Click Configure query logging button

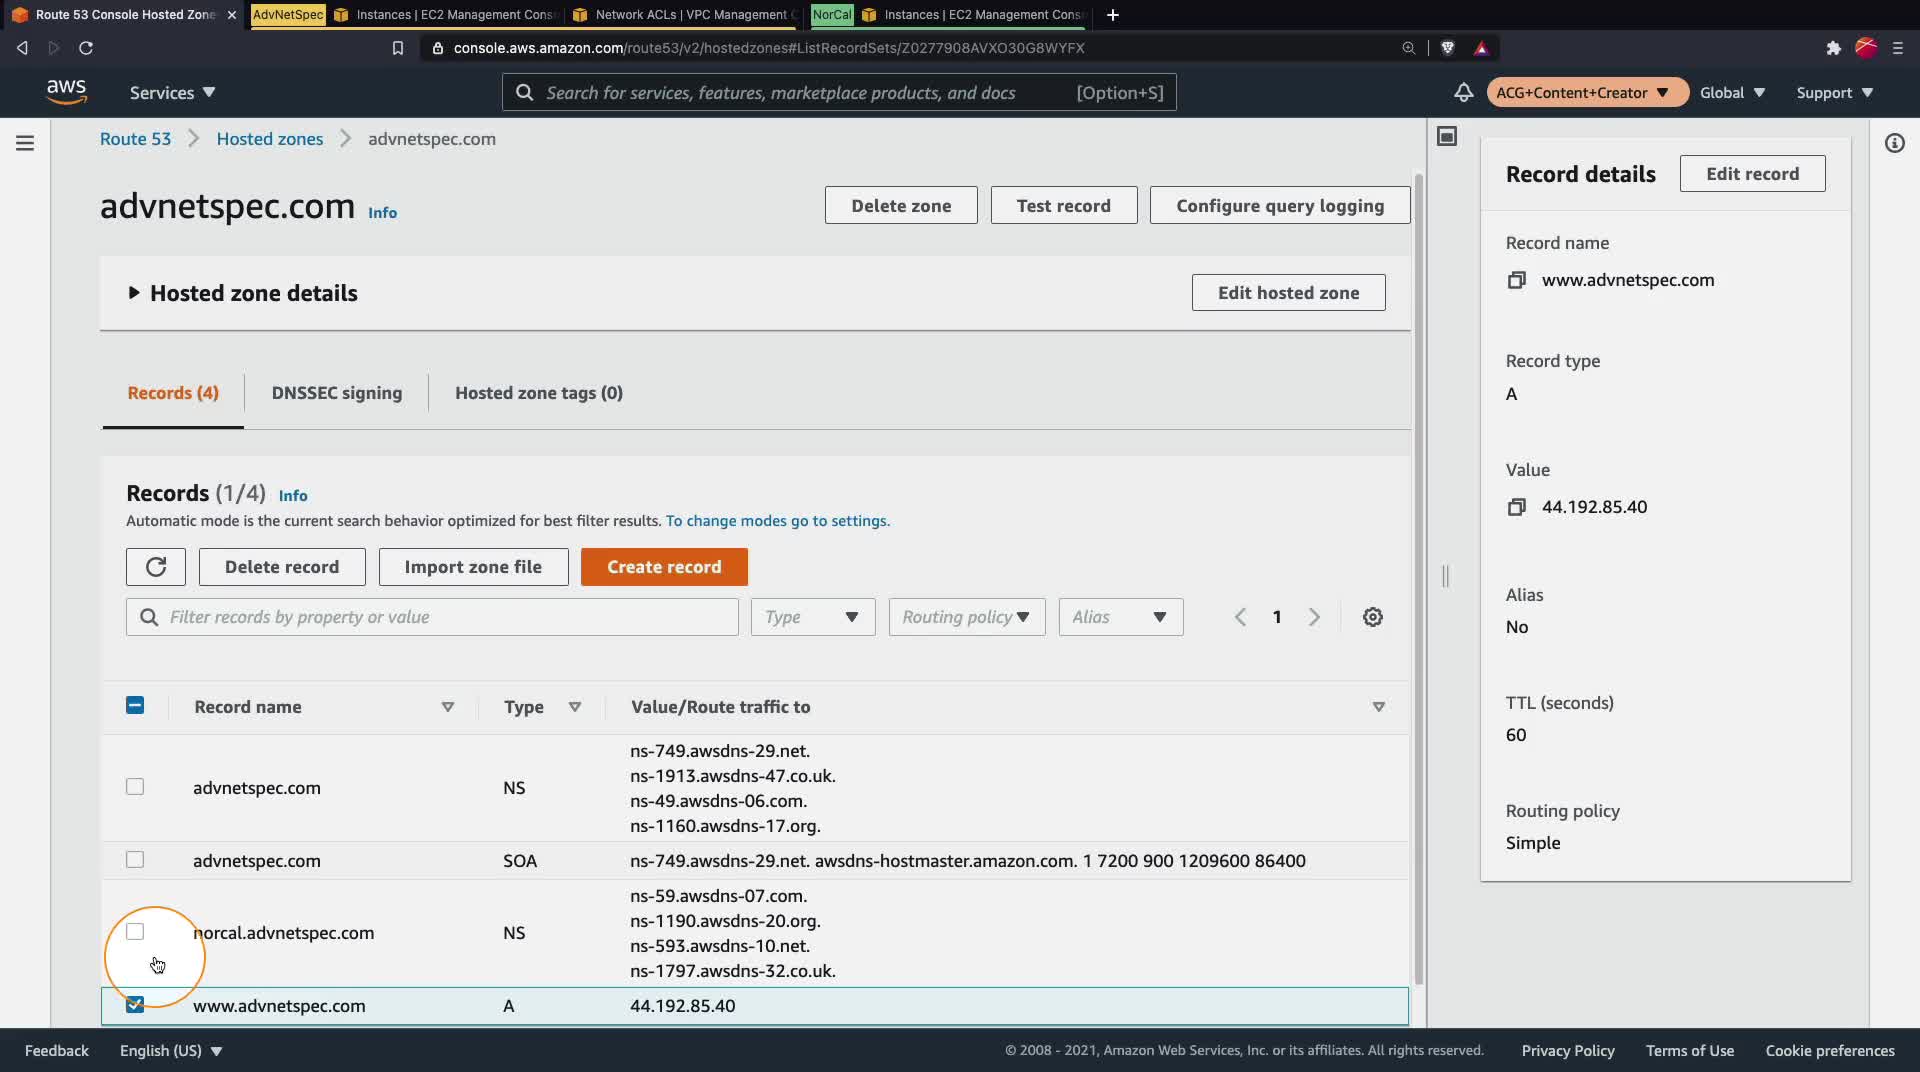click(x=1280, y=205)
